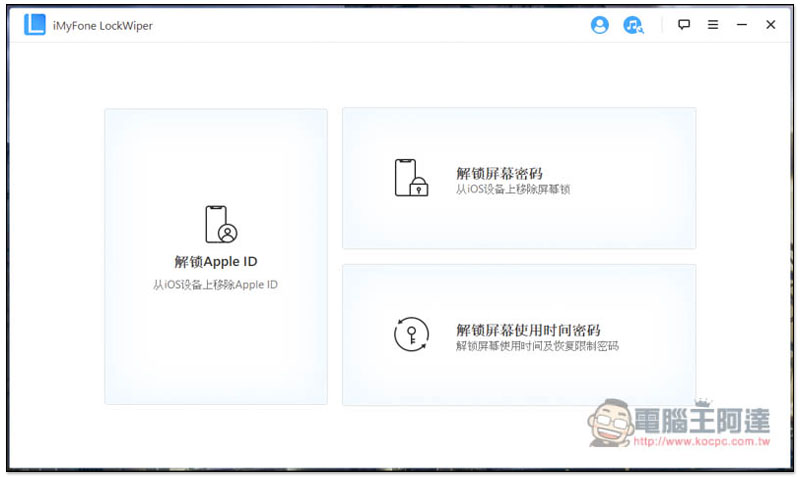Click 从iOS设备上移除Apple ID description text
This screenshot has width=800, height=477.
point(215,285)
